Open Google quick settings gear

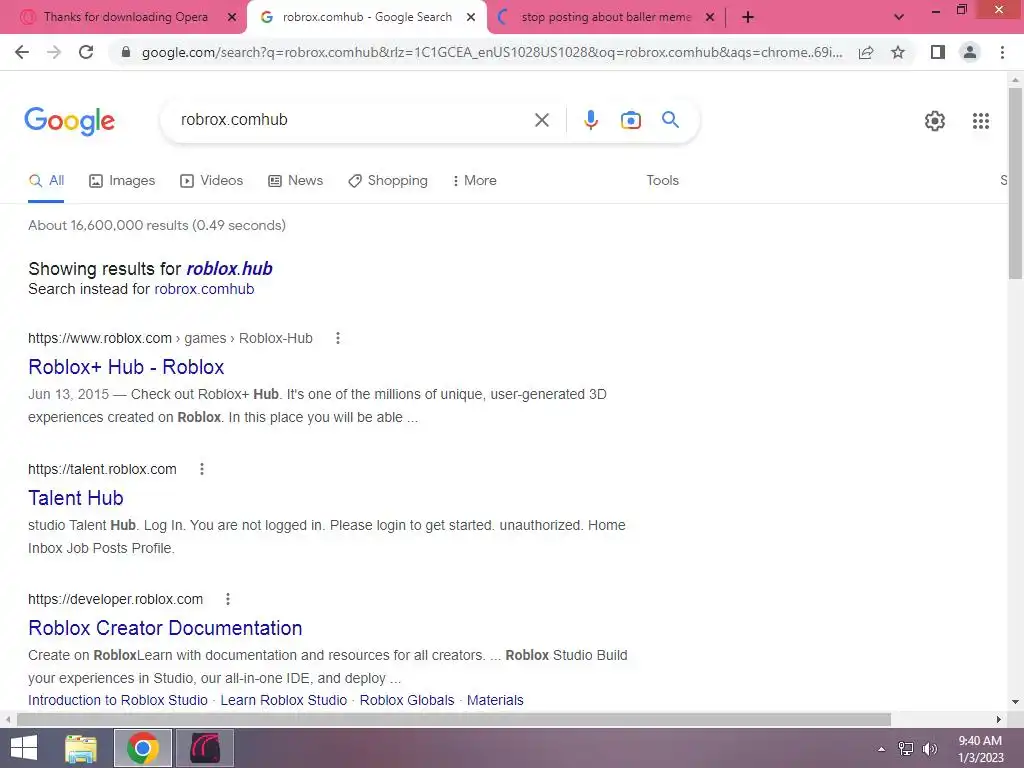click(935, 121)
